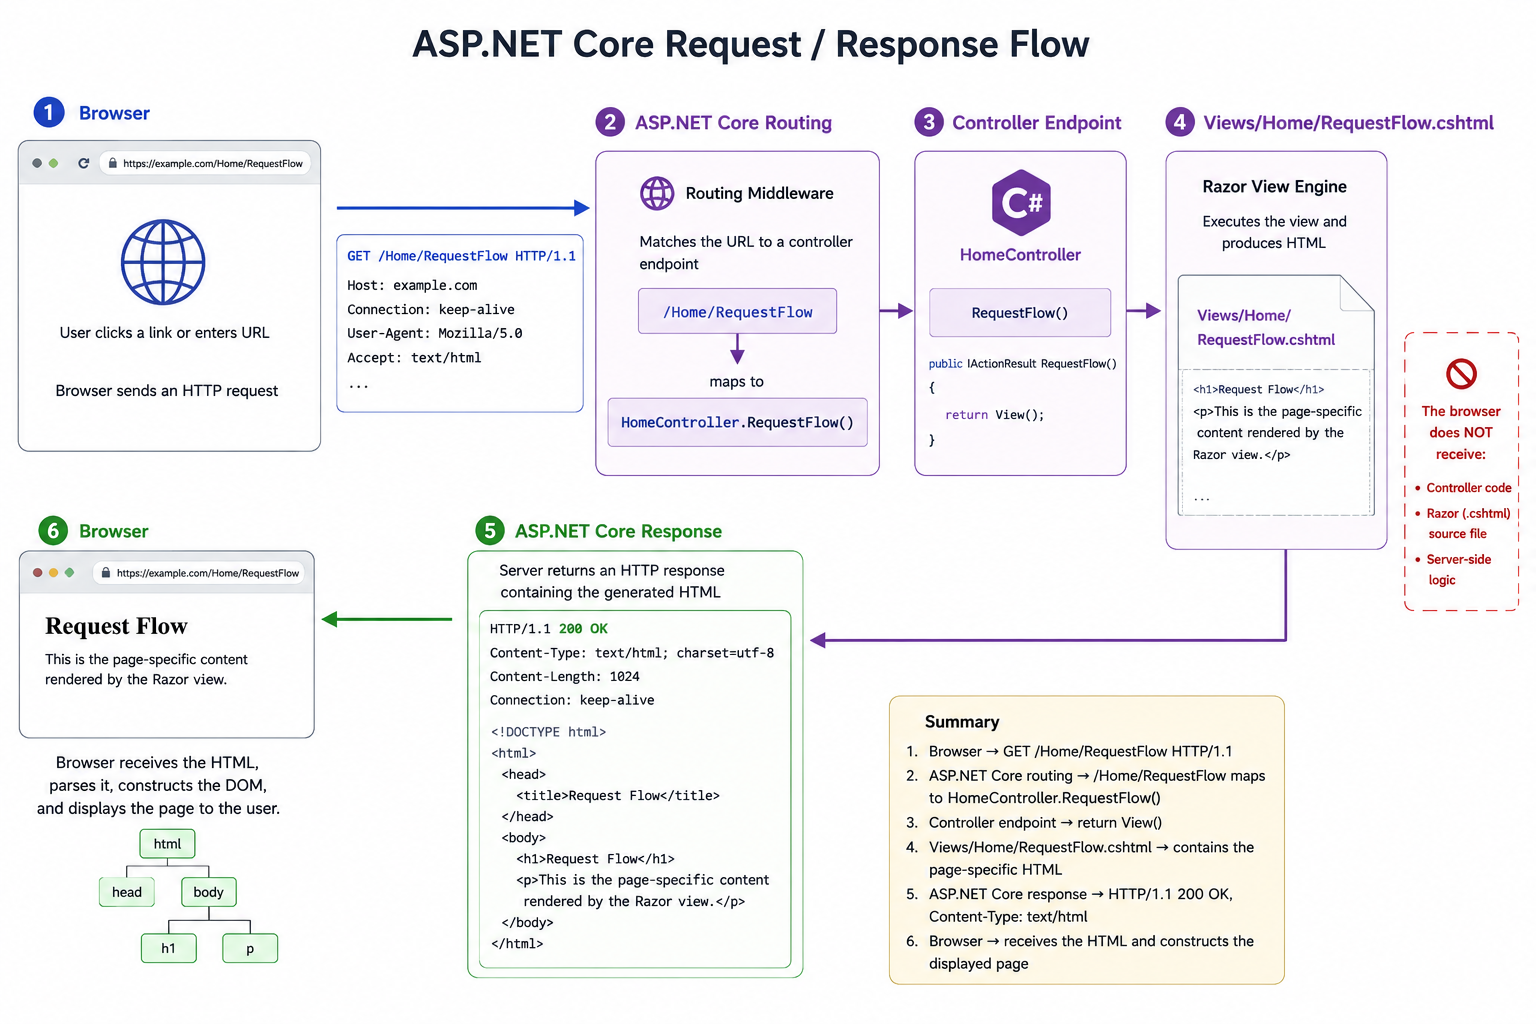The width and height of the screenshot is (1536, 1024).
Task: Click the 'Summary' heading
Action: click(962, 722)
